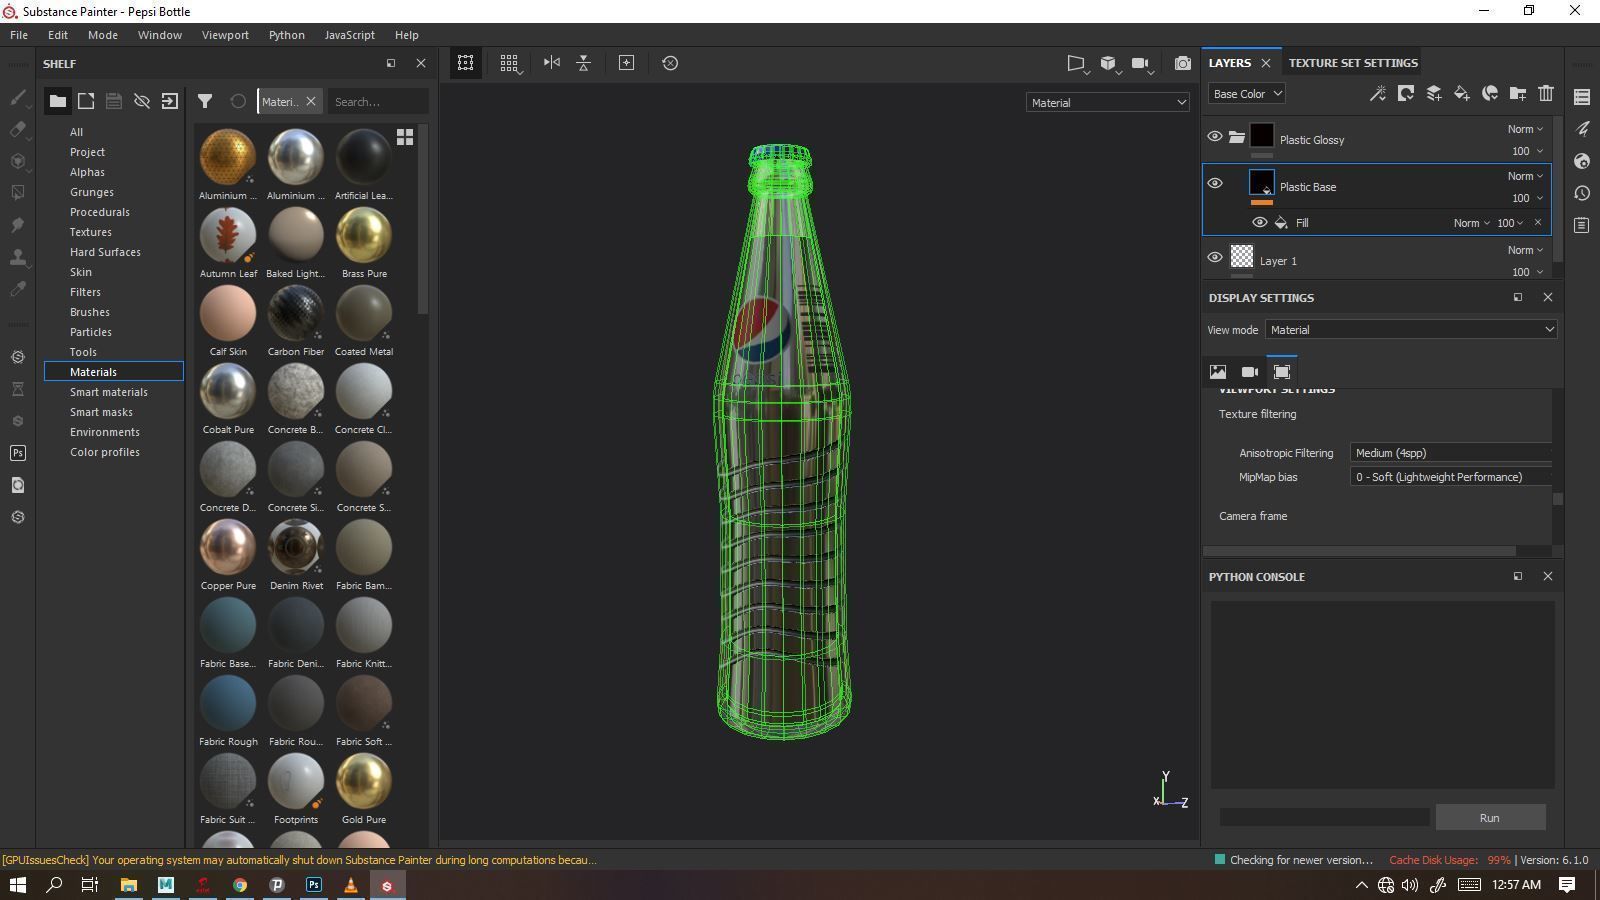The image size is (1600, 900).
Task: Click the Run button in Python Console
Action: [1490, 818]
